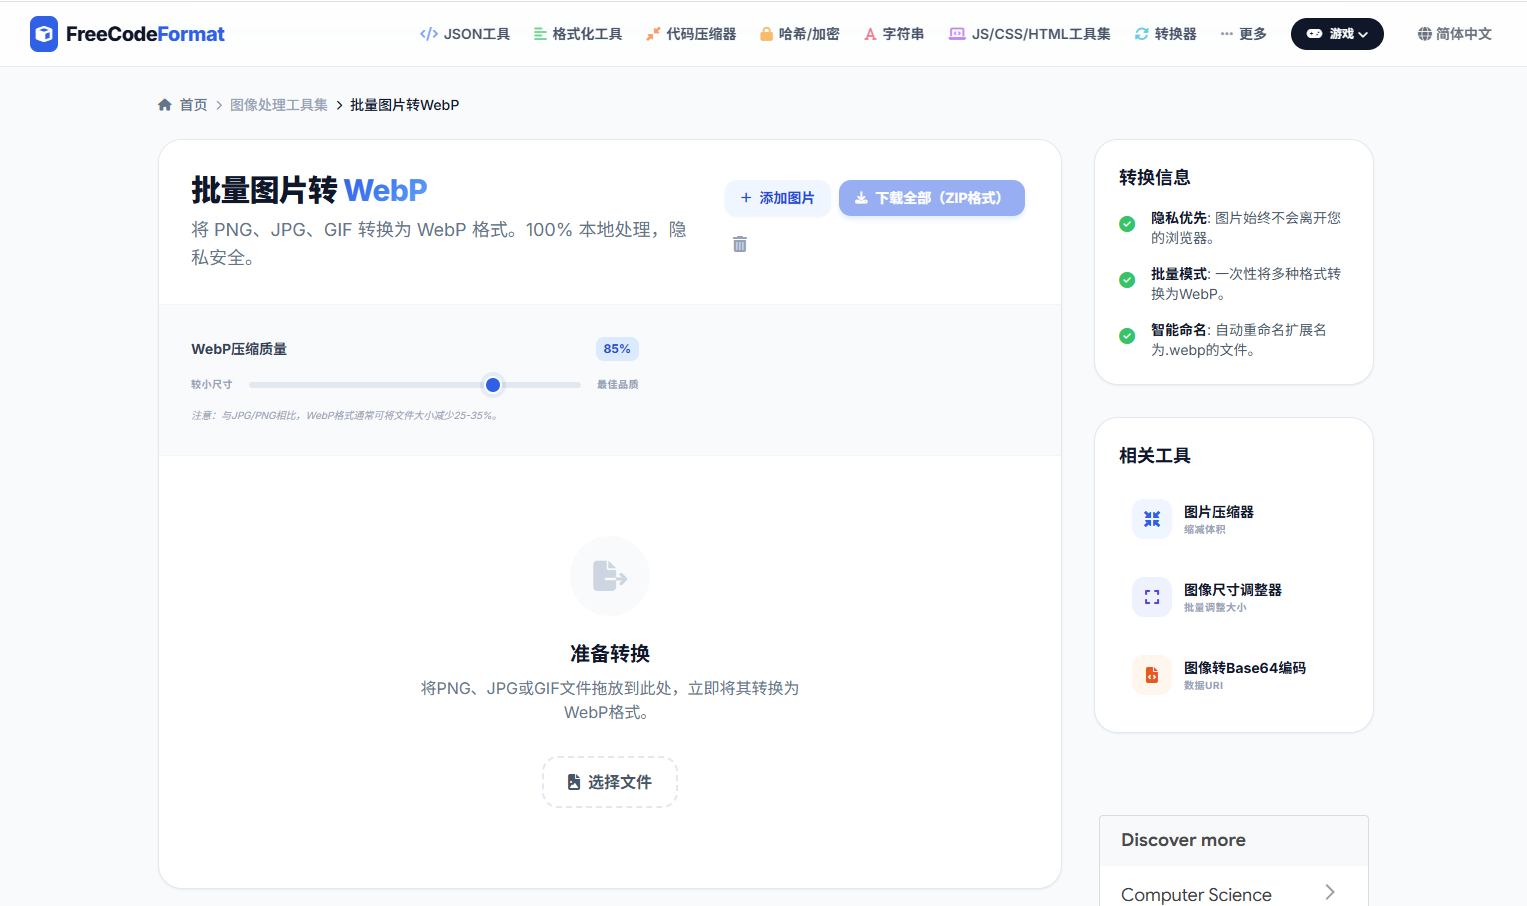The image size is (1527, 906).
Task: Click the 下载全部 (ZIP格式) button
Action: click(x=931, y=198)
